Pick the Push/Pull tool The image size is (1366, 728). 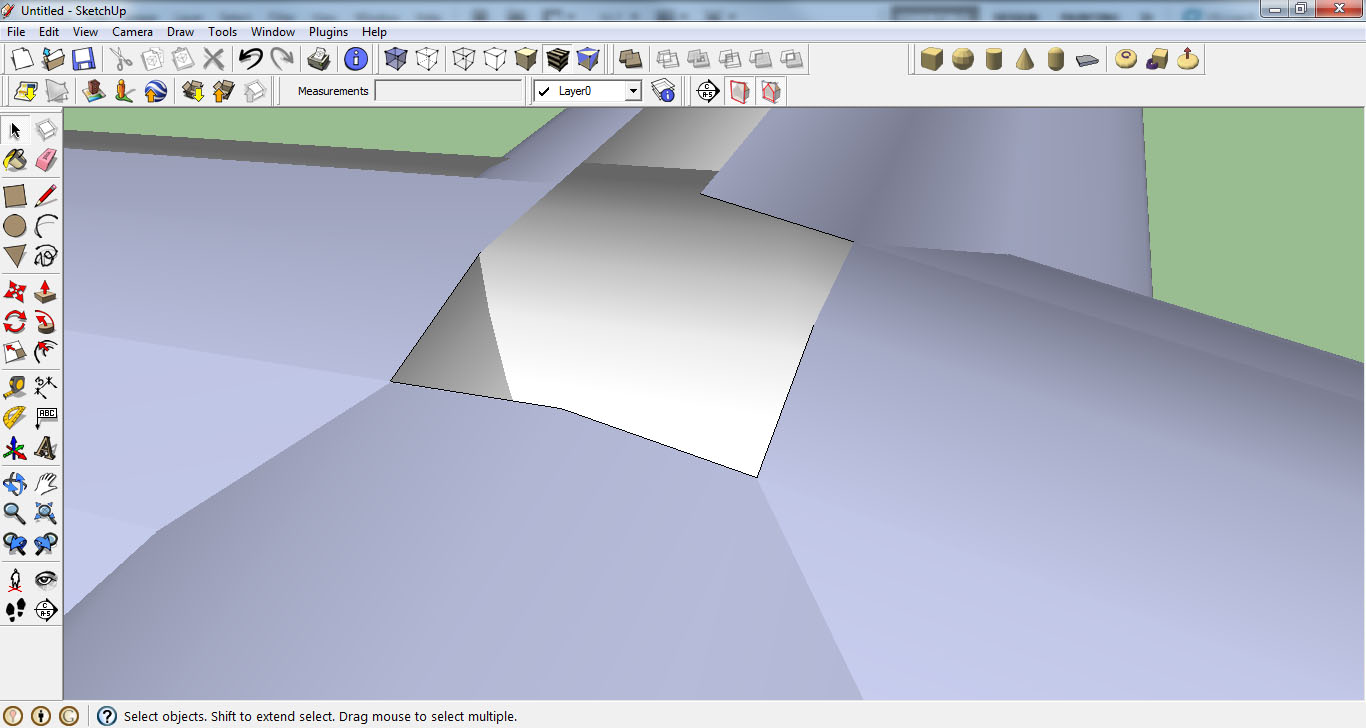click(x=46, y=292)
